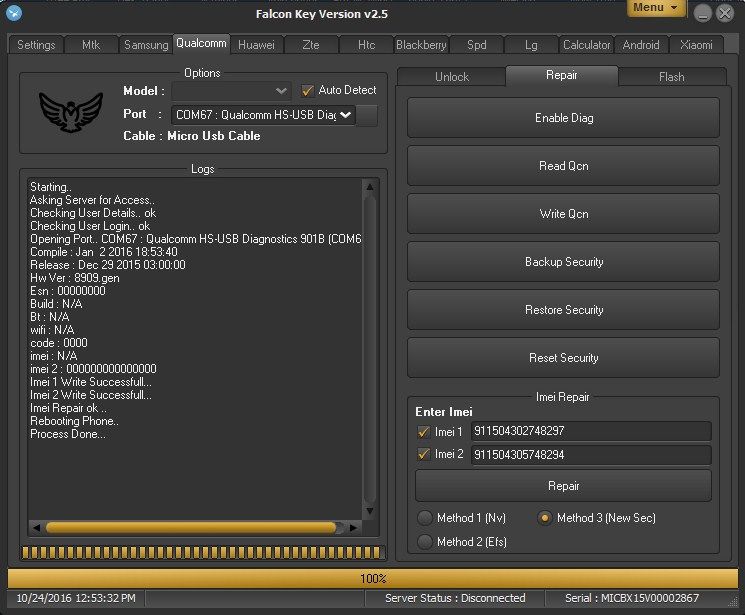
Task: Switch to the Lg tab
Action: (x=531, y=45)
